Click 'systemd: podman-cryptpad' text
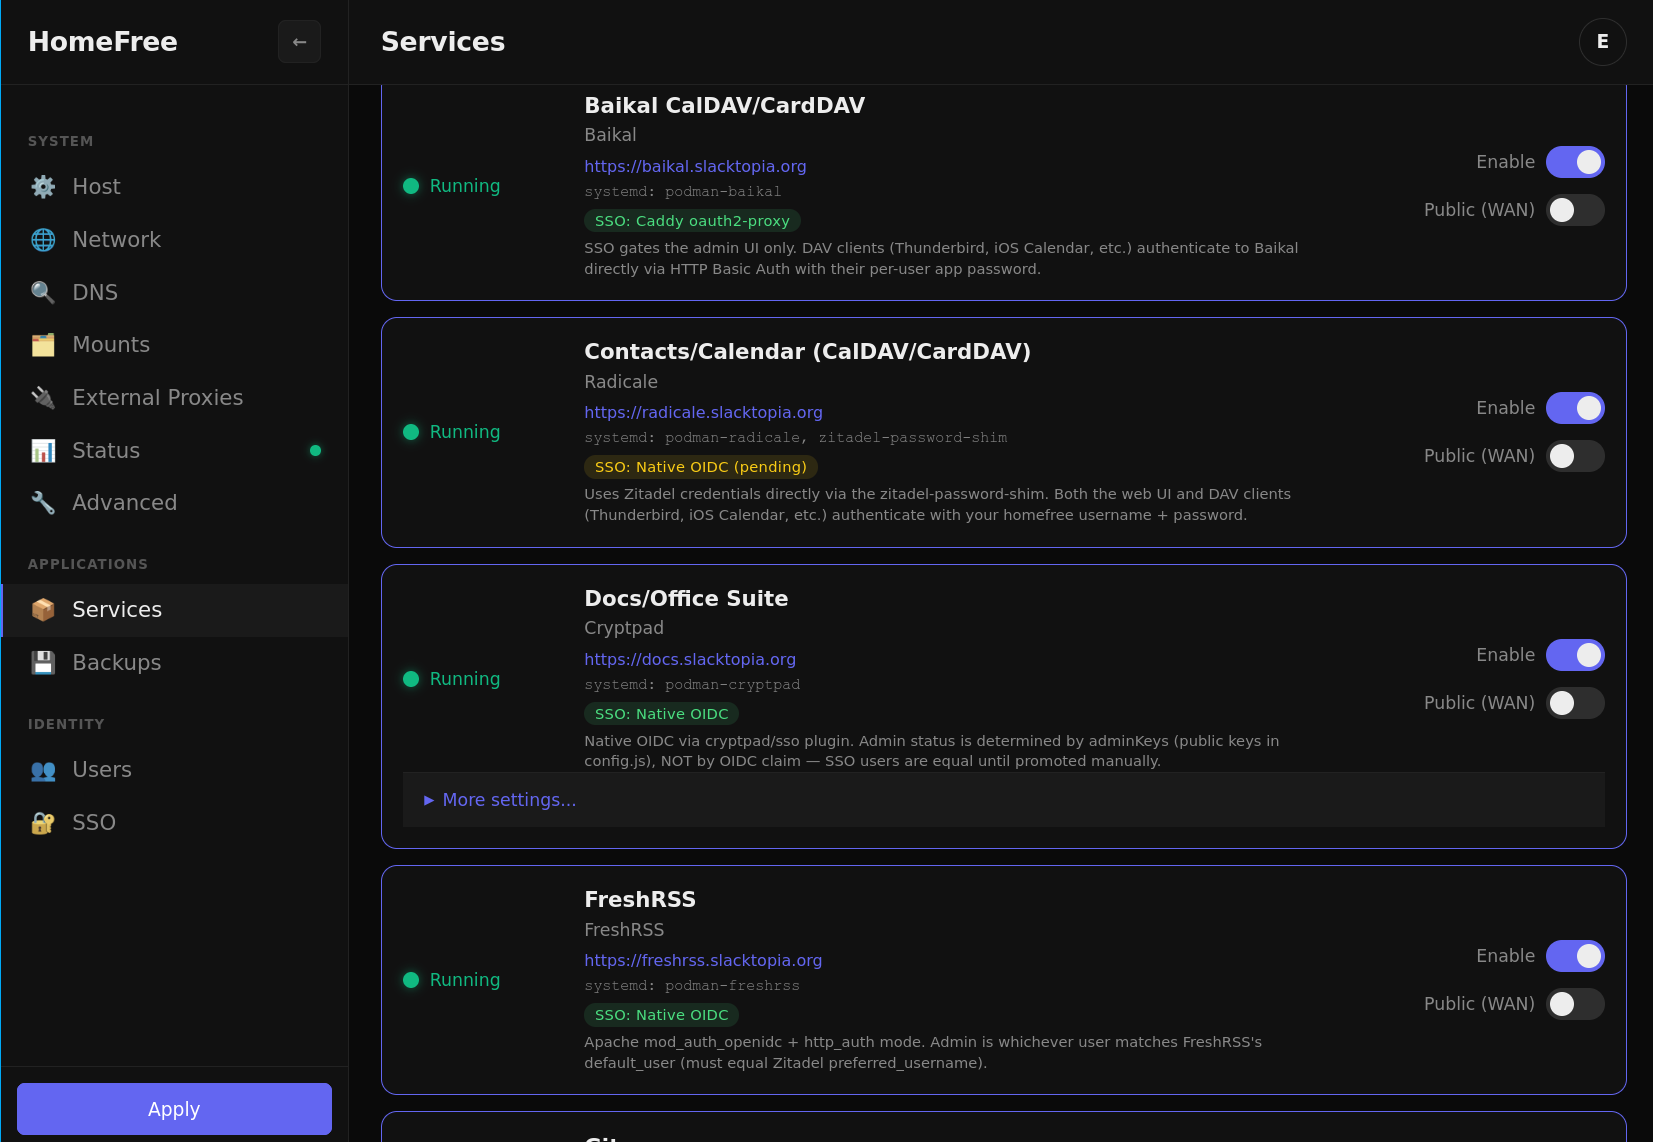The height and width of the screenshot is (1142, 1653). 692,685
